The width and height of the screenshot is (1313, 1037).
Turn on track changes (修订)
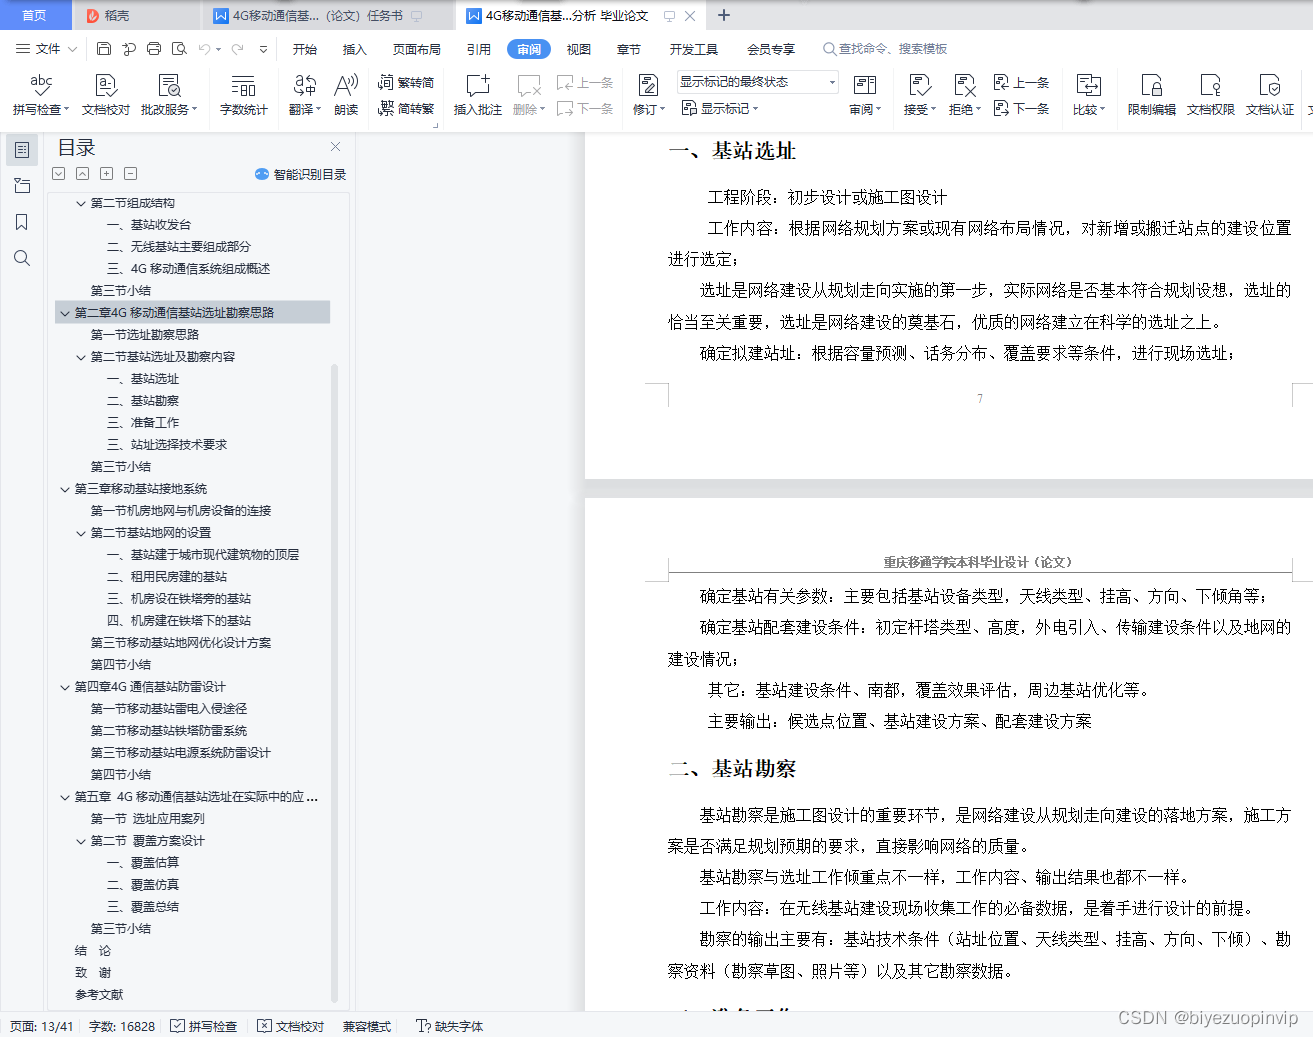(x=648, y=95)
